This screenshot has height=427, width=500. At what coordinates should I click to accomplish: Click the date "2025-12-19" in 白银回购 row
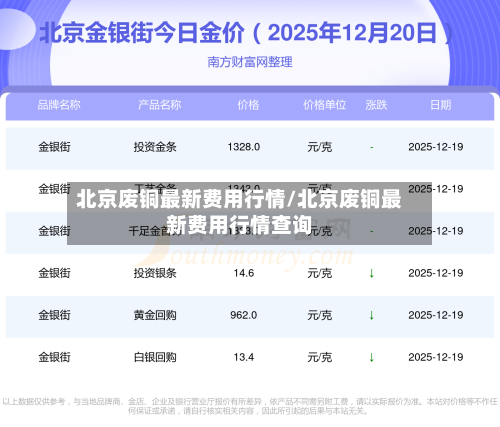click(x=436, y=357)
